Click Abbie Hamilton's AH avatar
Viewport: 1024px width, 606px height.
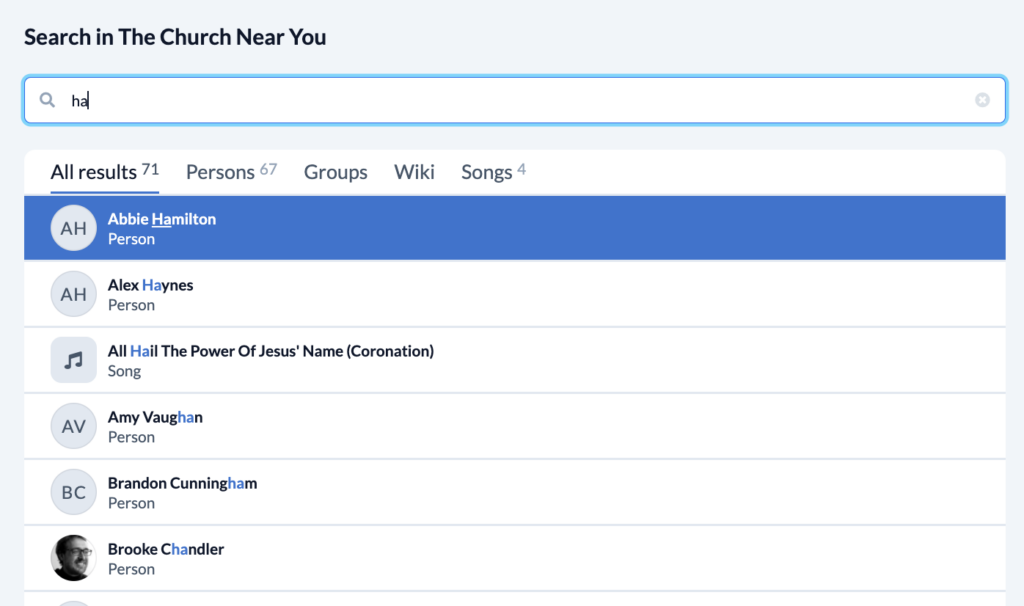click(74, 228)
